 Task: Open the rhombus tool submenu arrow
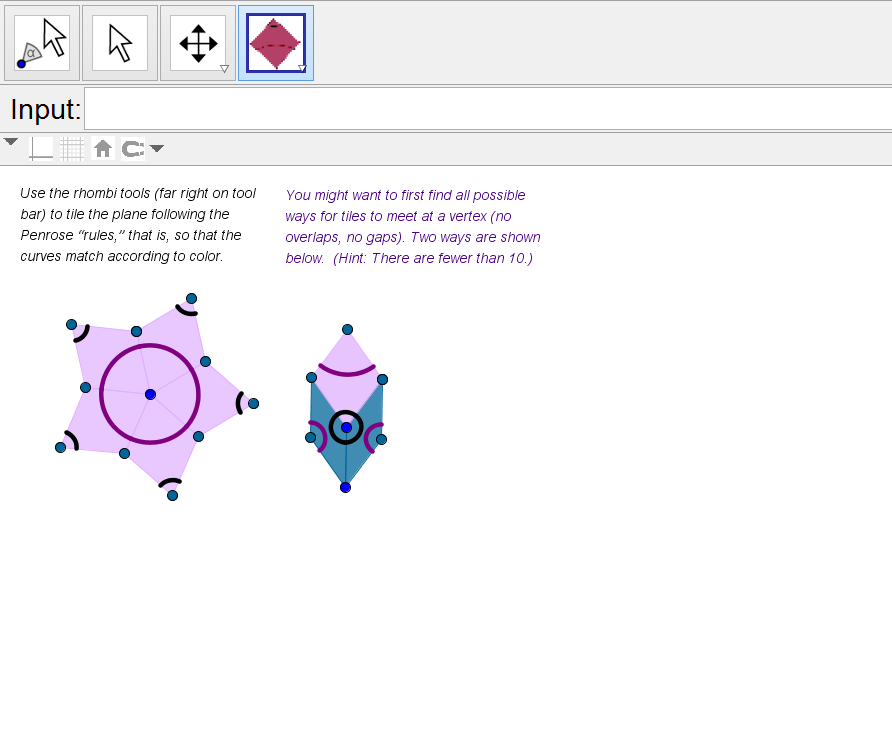[x=302, y=69]
